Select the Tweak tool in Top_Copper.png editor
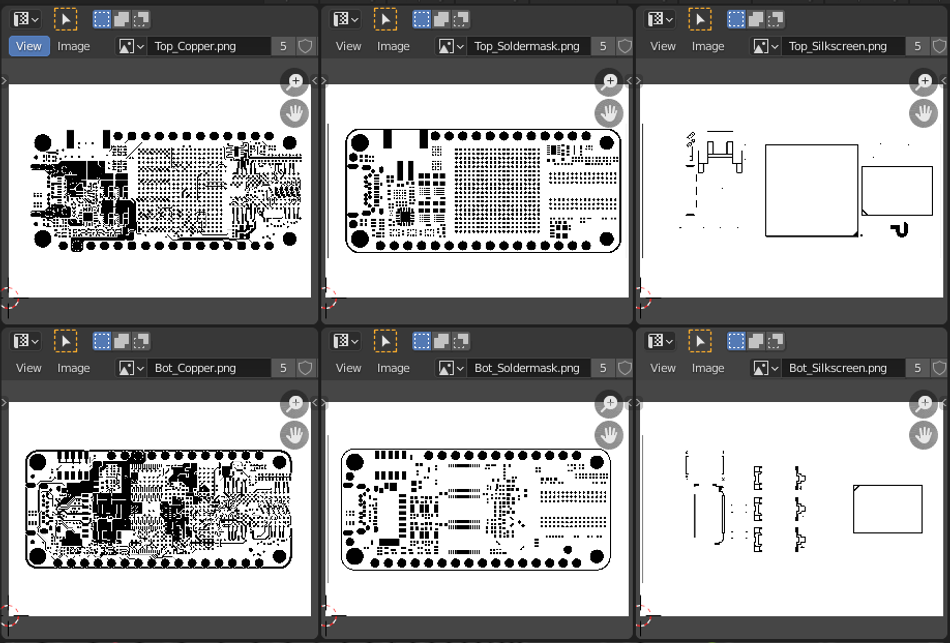The width and height of the screenshot is (950, 643). (x=65, y=19)
